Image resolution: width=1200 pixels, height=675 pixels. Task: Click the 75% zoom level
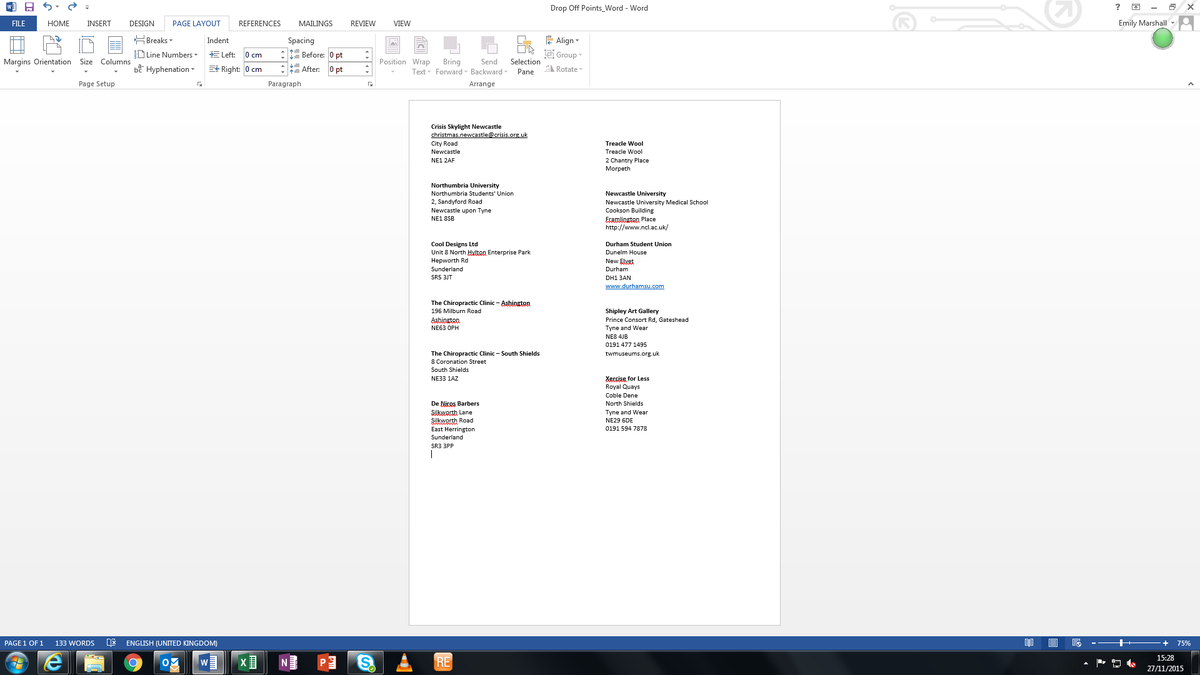click(x=1184, y=643)
